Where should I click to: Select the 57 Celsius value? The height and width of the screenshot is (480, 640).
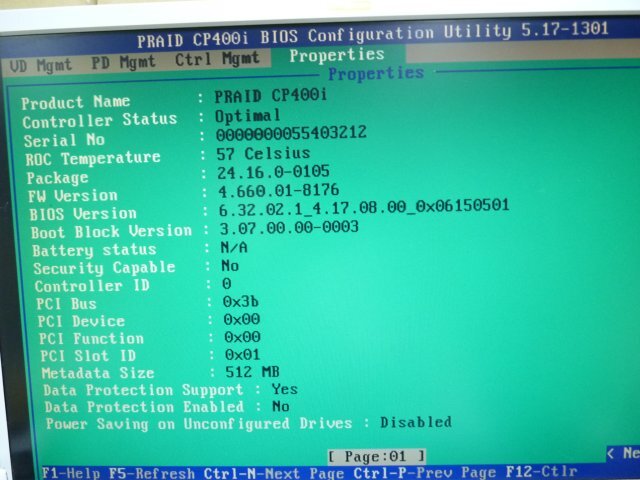coord(263,154)
